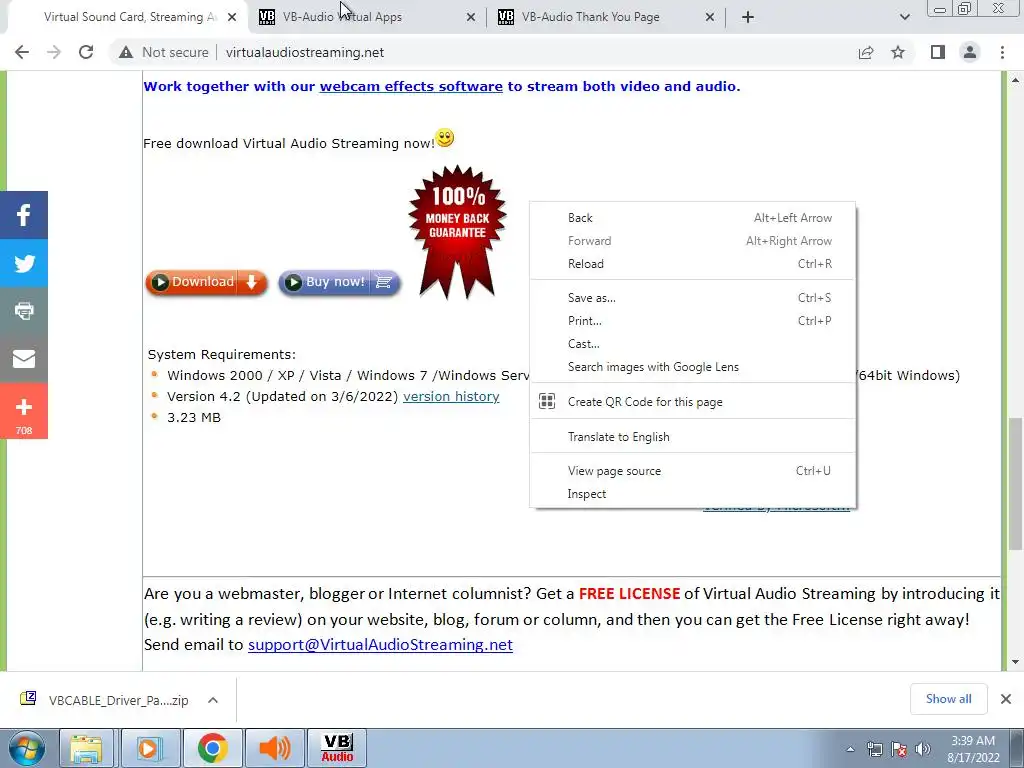This screenshot has width=1024, height=768.
Task: Click the network icon in system tray
Action: click(x=874, y=749)
